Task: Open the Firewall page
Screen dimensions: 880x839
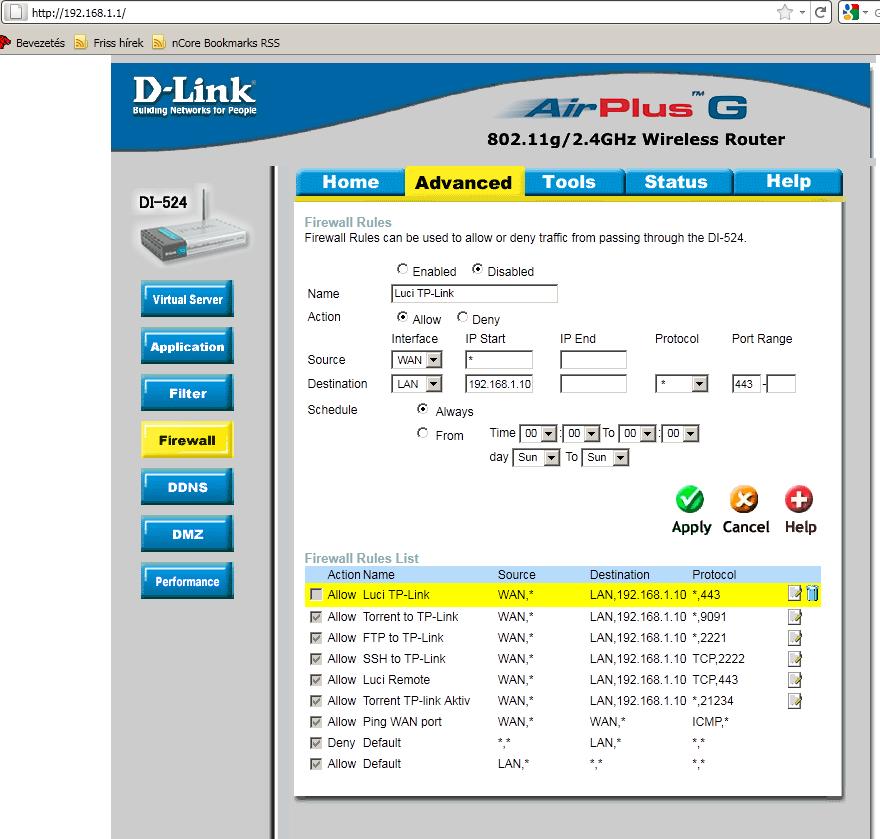Action: [x=187, y=440]
